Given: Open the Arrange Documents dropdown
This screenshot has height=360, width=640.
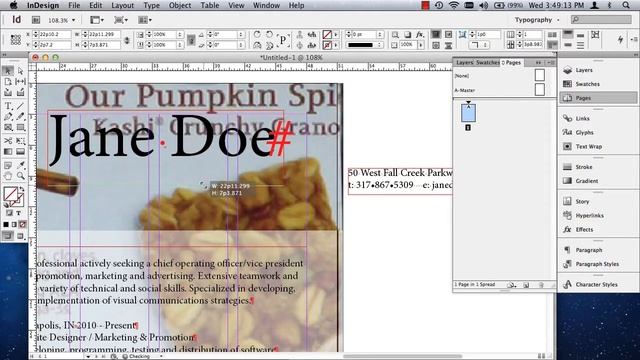Looking at the screenshot, I should (145, 20).
